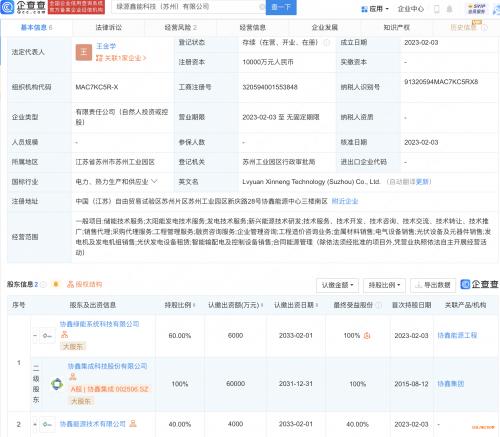
Task: Click help icon beside 股东信息 heading
Action: 44,284
